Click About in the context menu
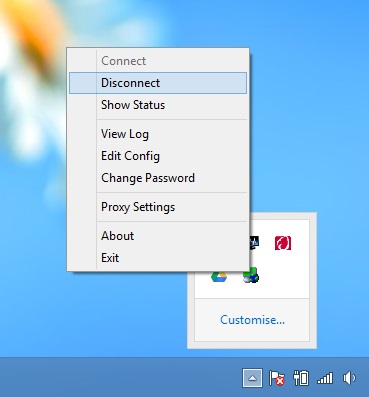The width and height of the screenshot is (369, 397). 158,236
